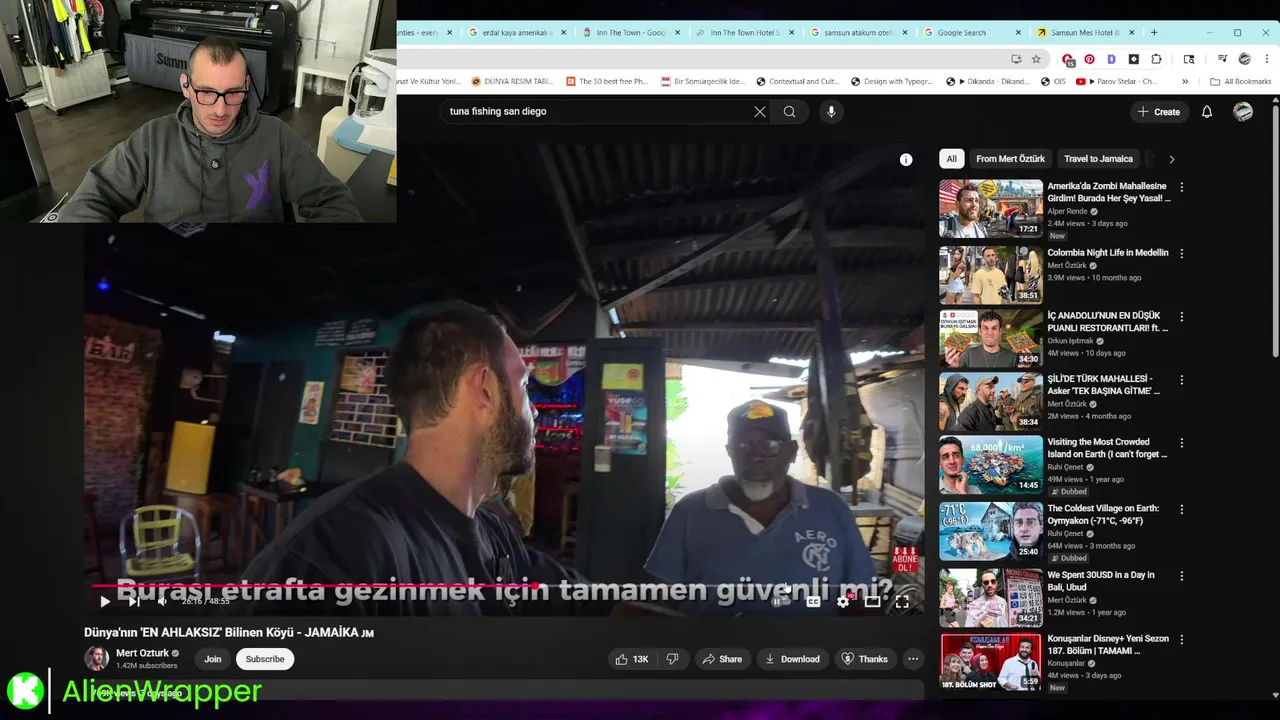Open the Coldest Village on Earth thumbnail
Image resolution: width=1280 pixels, height=720 pixels.
(991, 530)
